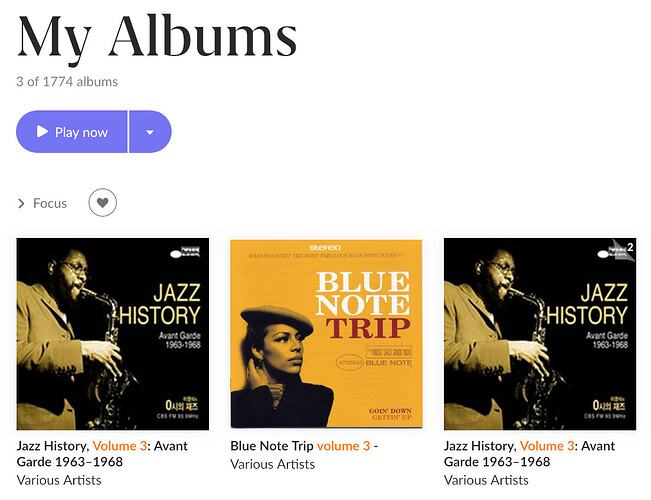The height and width of the screenshot is (500, 651).
Task: Open the Jazz History cover without a badge
Action: pos(113,334)
